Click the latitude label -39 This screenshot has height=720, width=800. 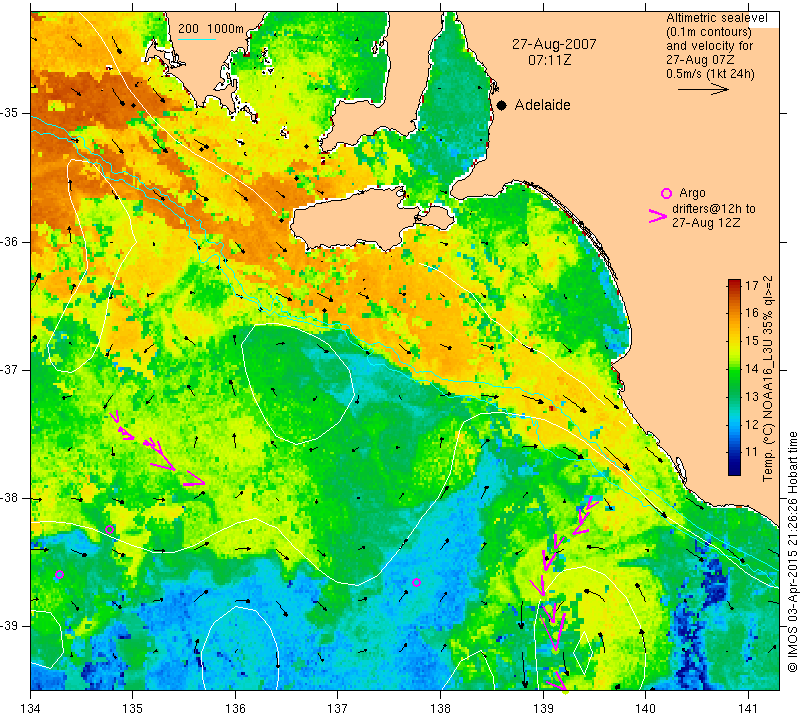[x=10, y=626]
